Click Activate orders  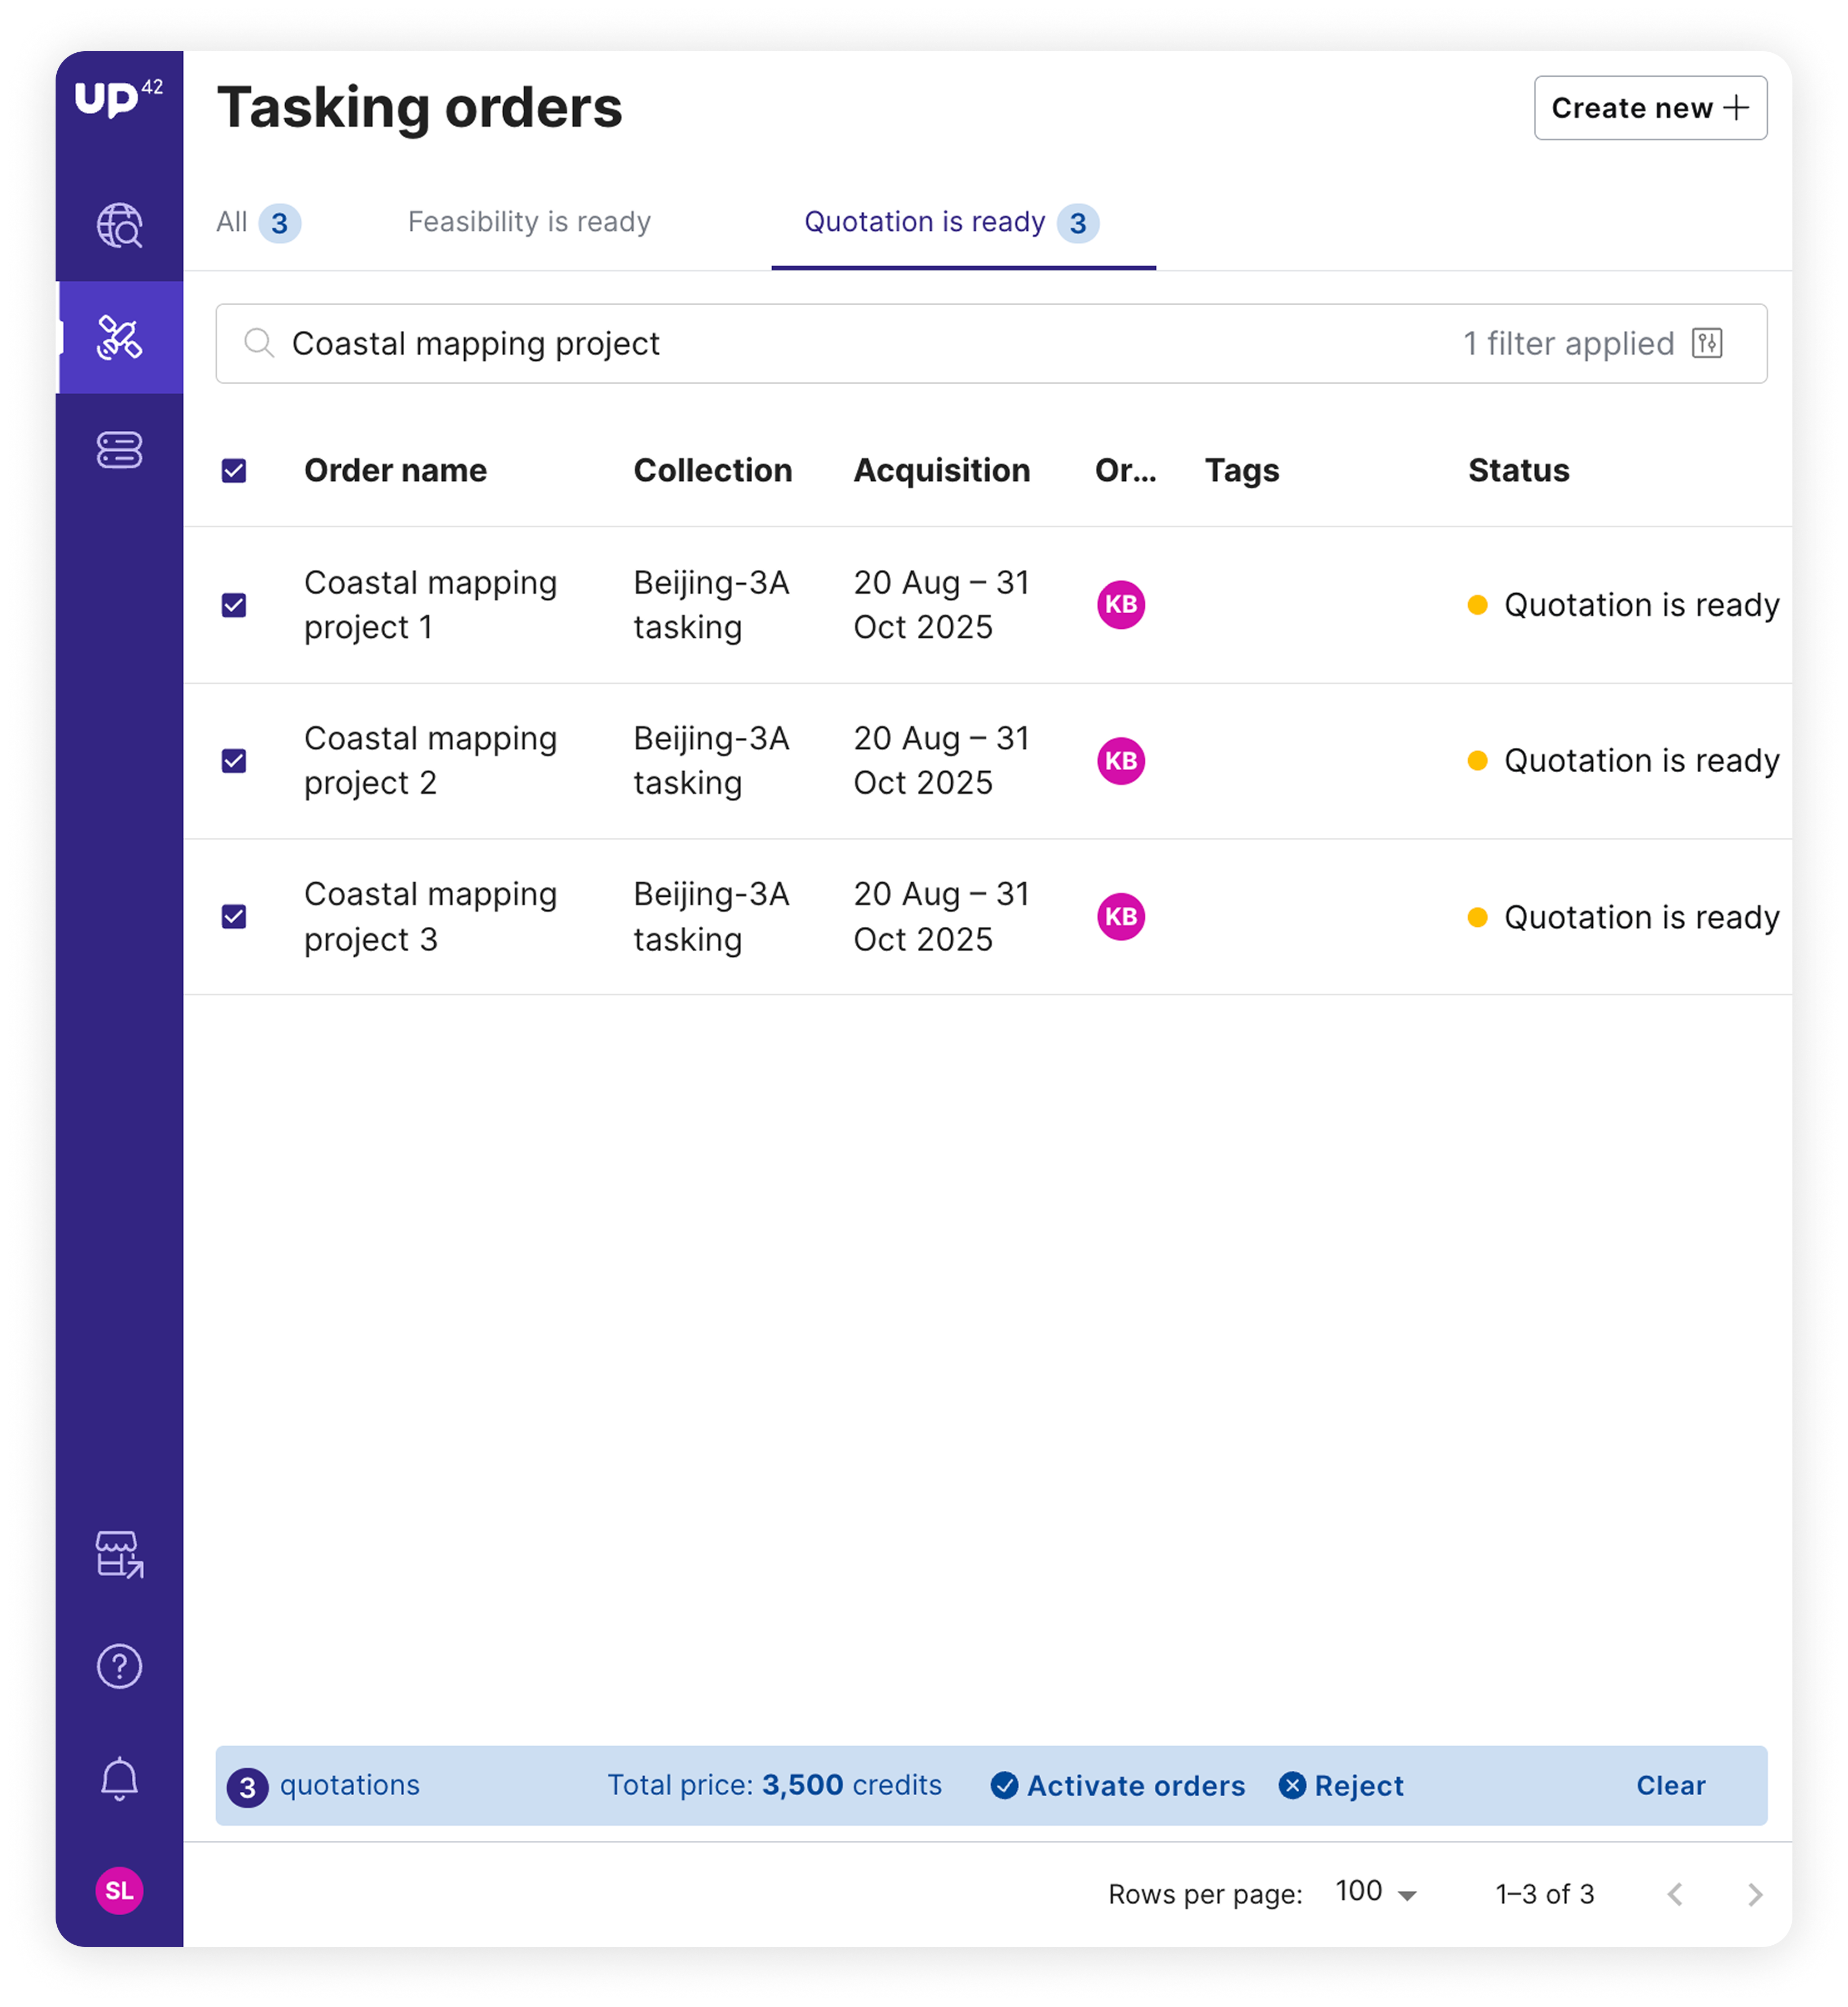pos(1117,1785)
